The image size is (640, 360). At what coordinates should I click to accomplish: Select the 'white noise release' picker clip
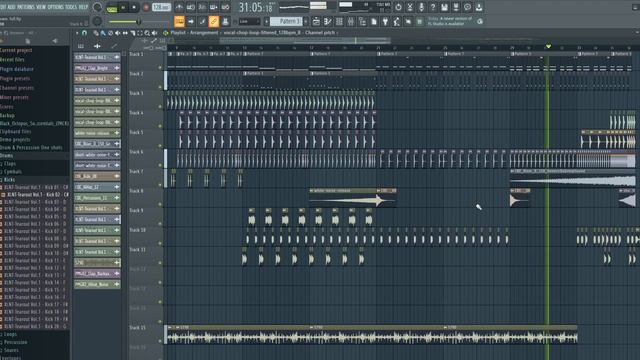97,133
